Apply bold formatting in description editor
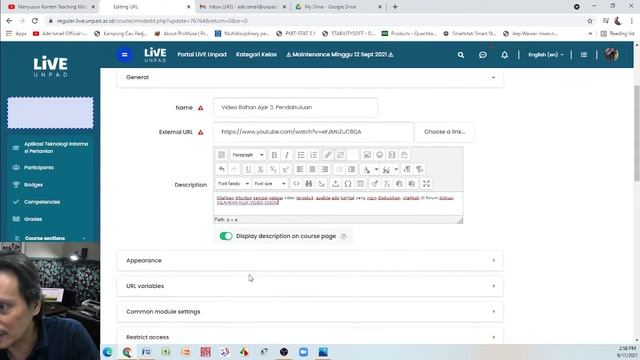The height and width of the screenshot is (360, 640). pos(274,155)
